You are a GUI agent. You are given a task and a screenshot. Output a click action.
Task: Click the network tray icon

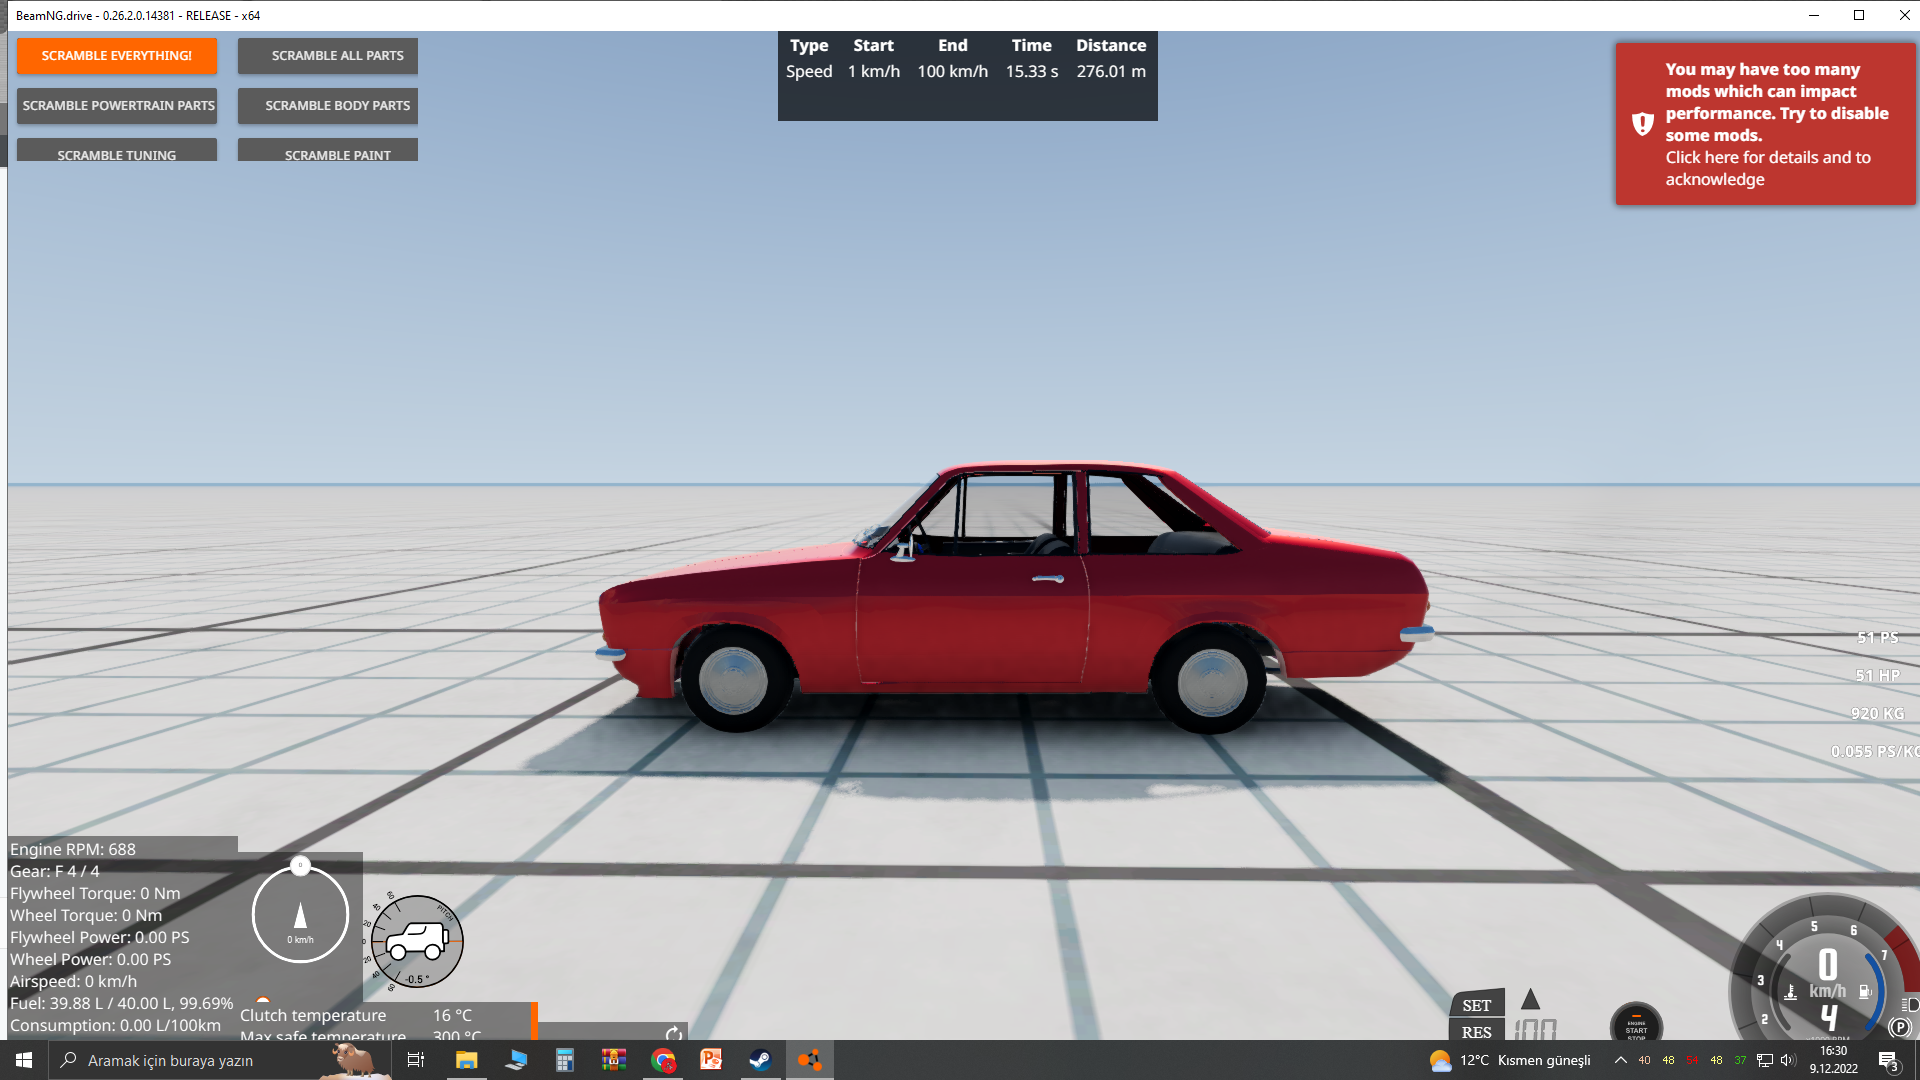pyautogui.click(x=1765, y=1060)
